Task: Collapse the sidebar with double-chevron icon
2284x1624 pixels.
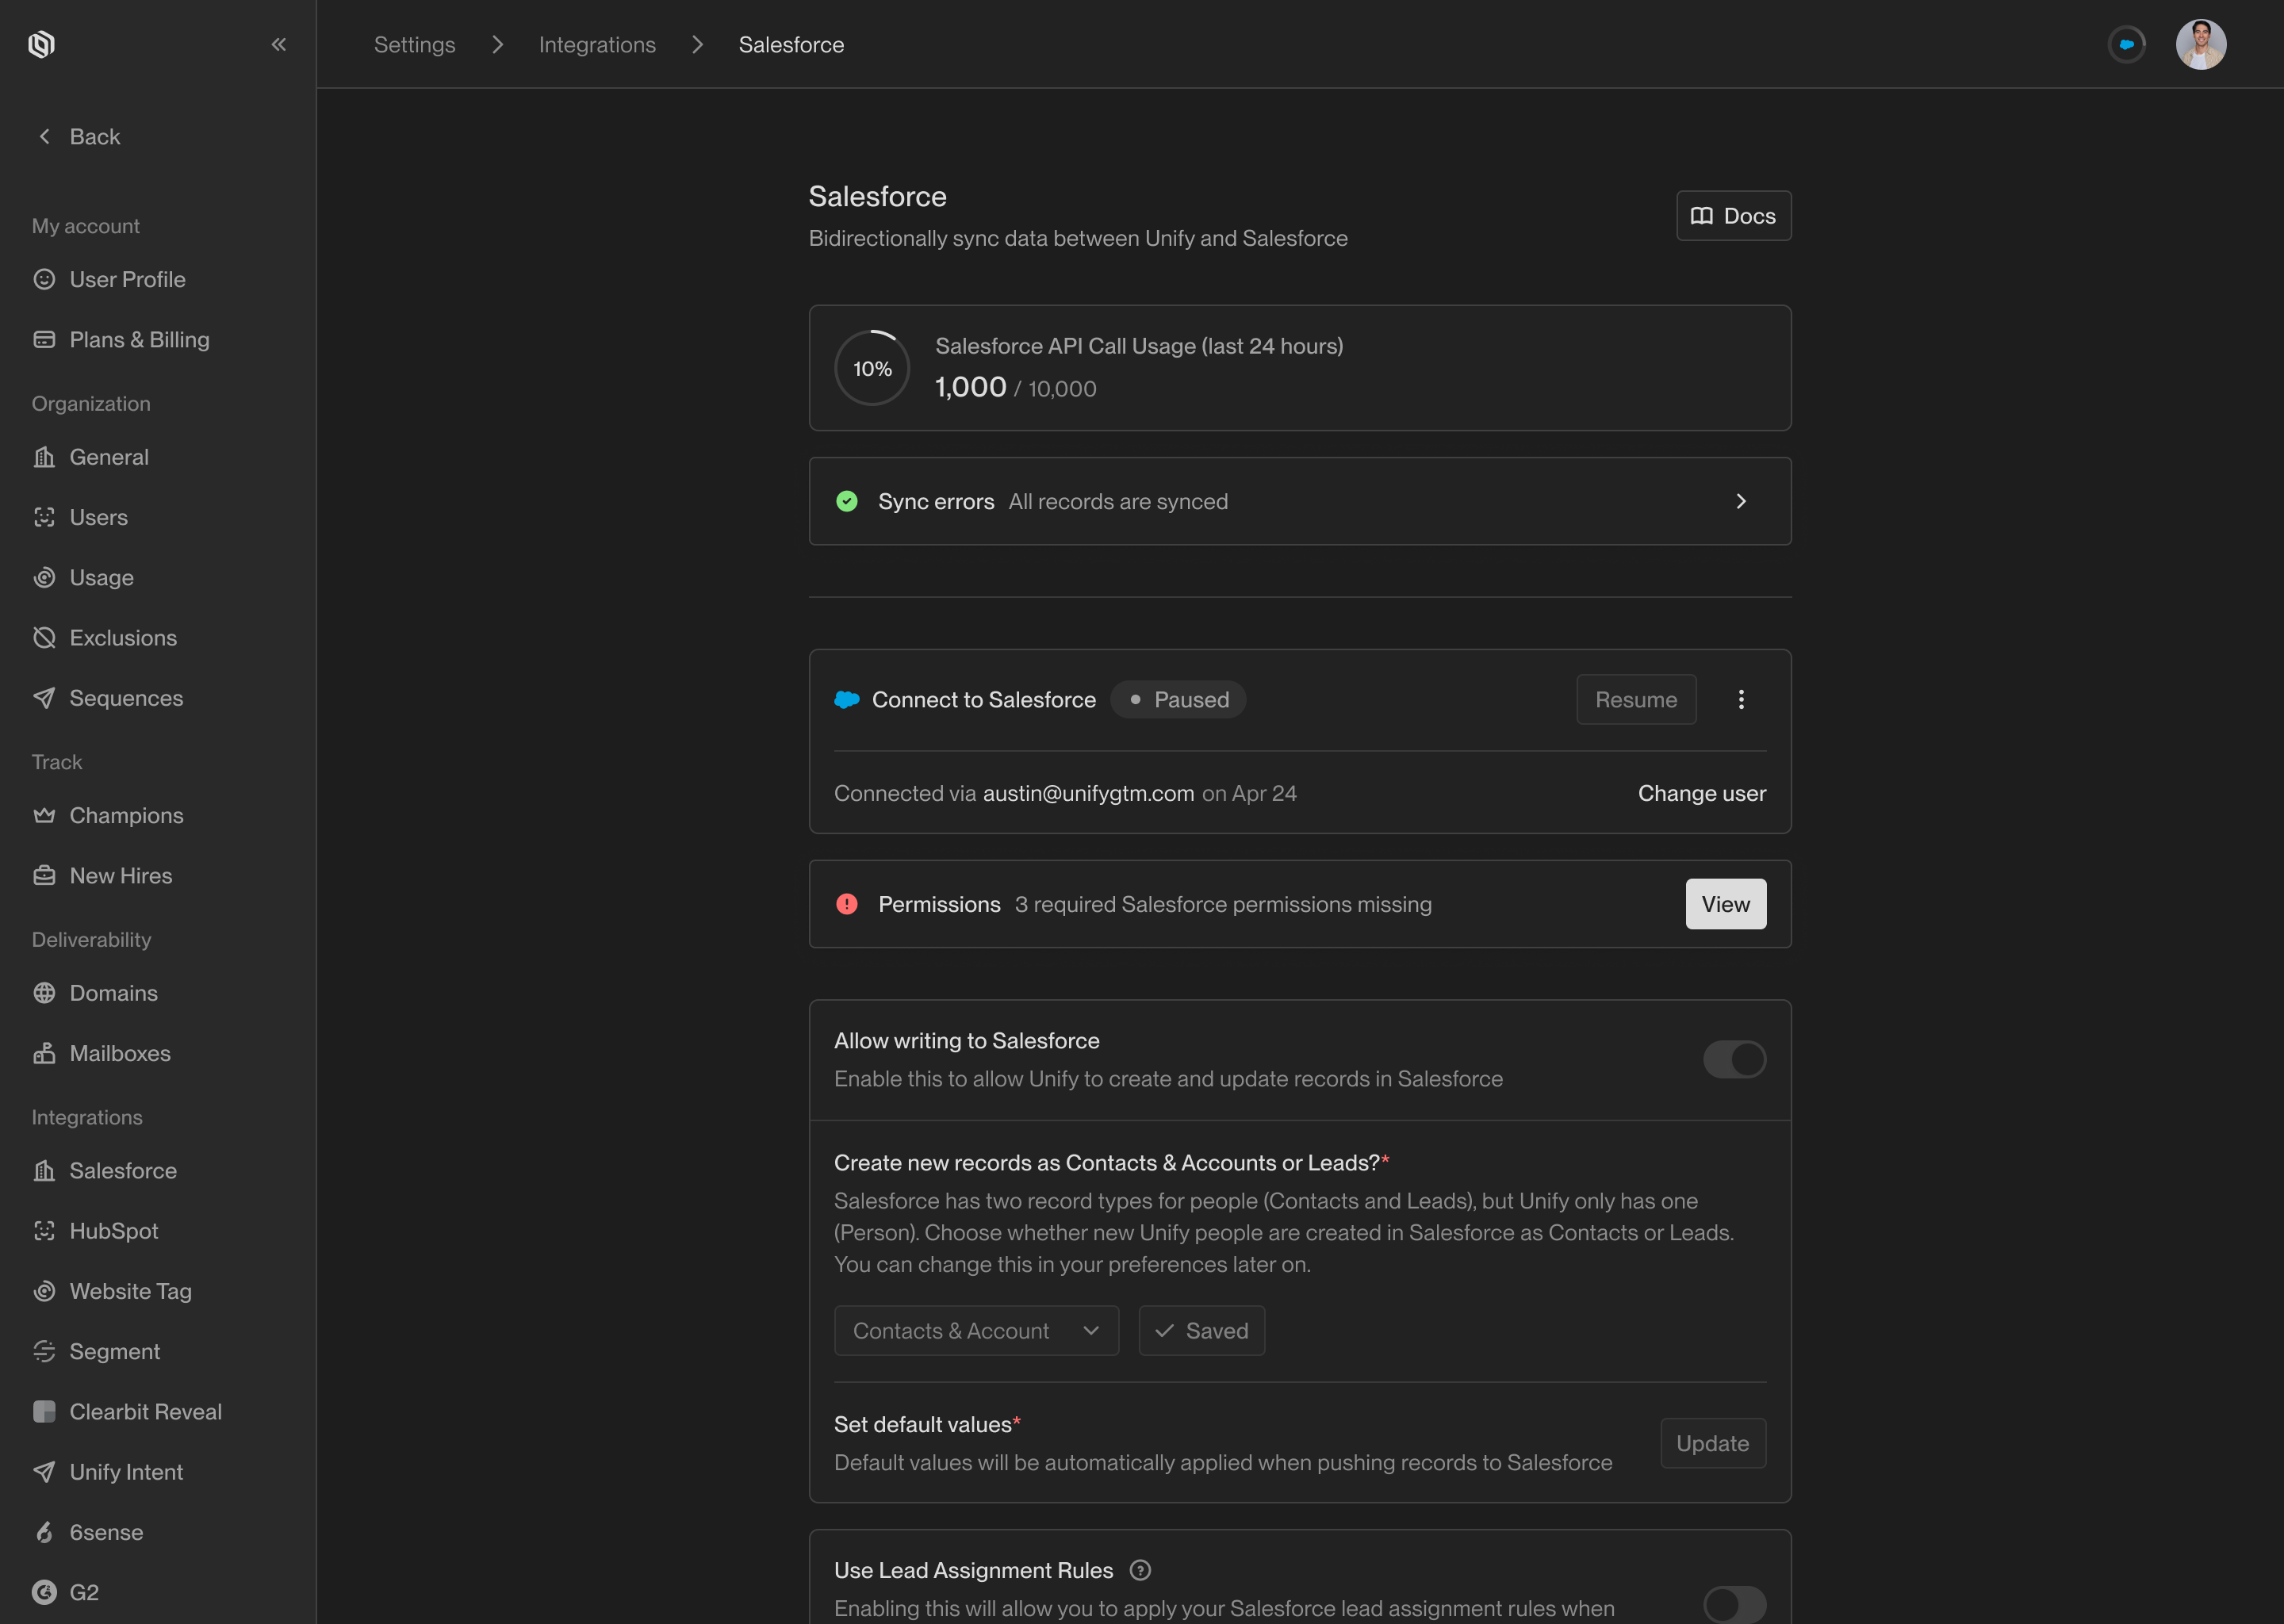Action: click(x=279, y=44)
